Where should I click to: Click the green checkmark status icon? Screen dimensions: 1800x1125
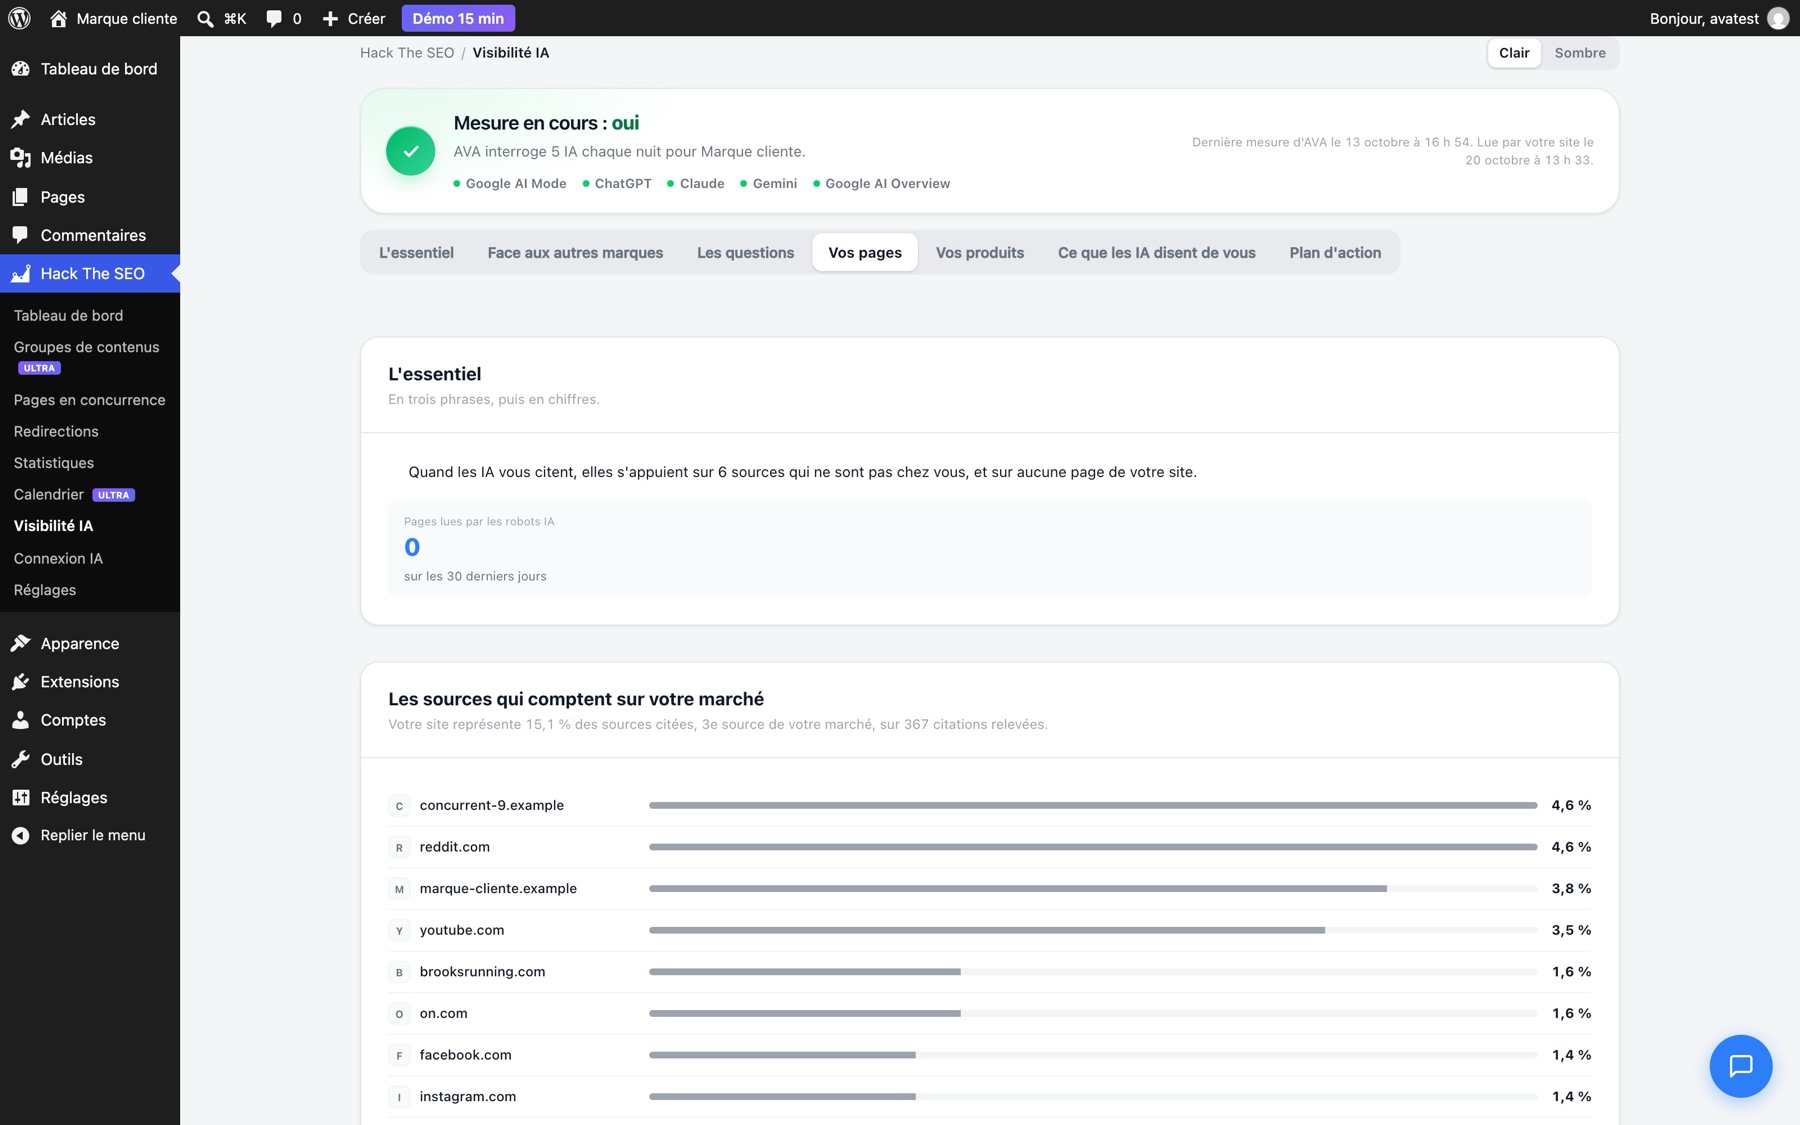[410, 151]
